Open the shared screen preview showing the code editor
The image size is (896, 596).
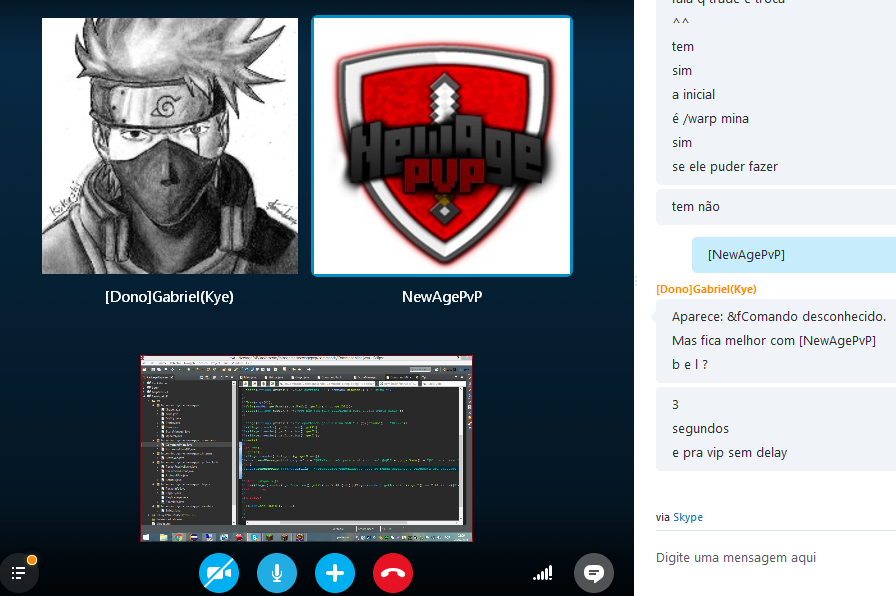tap(306, 449)
